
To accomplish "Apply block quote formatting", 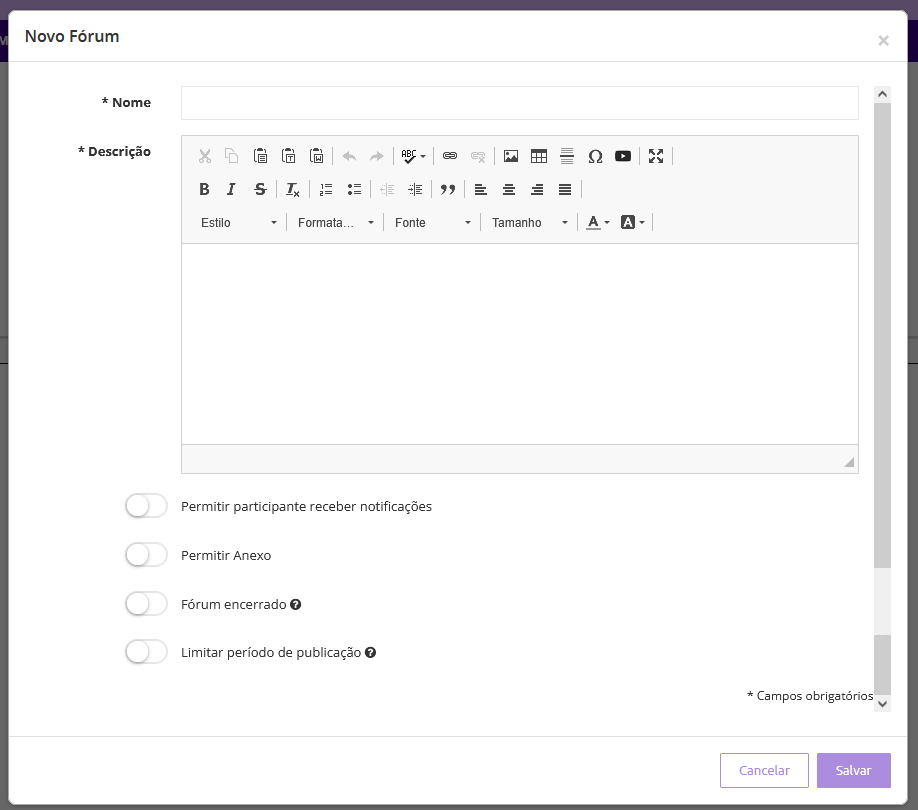I will 448,189.
